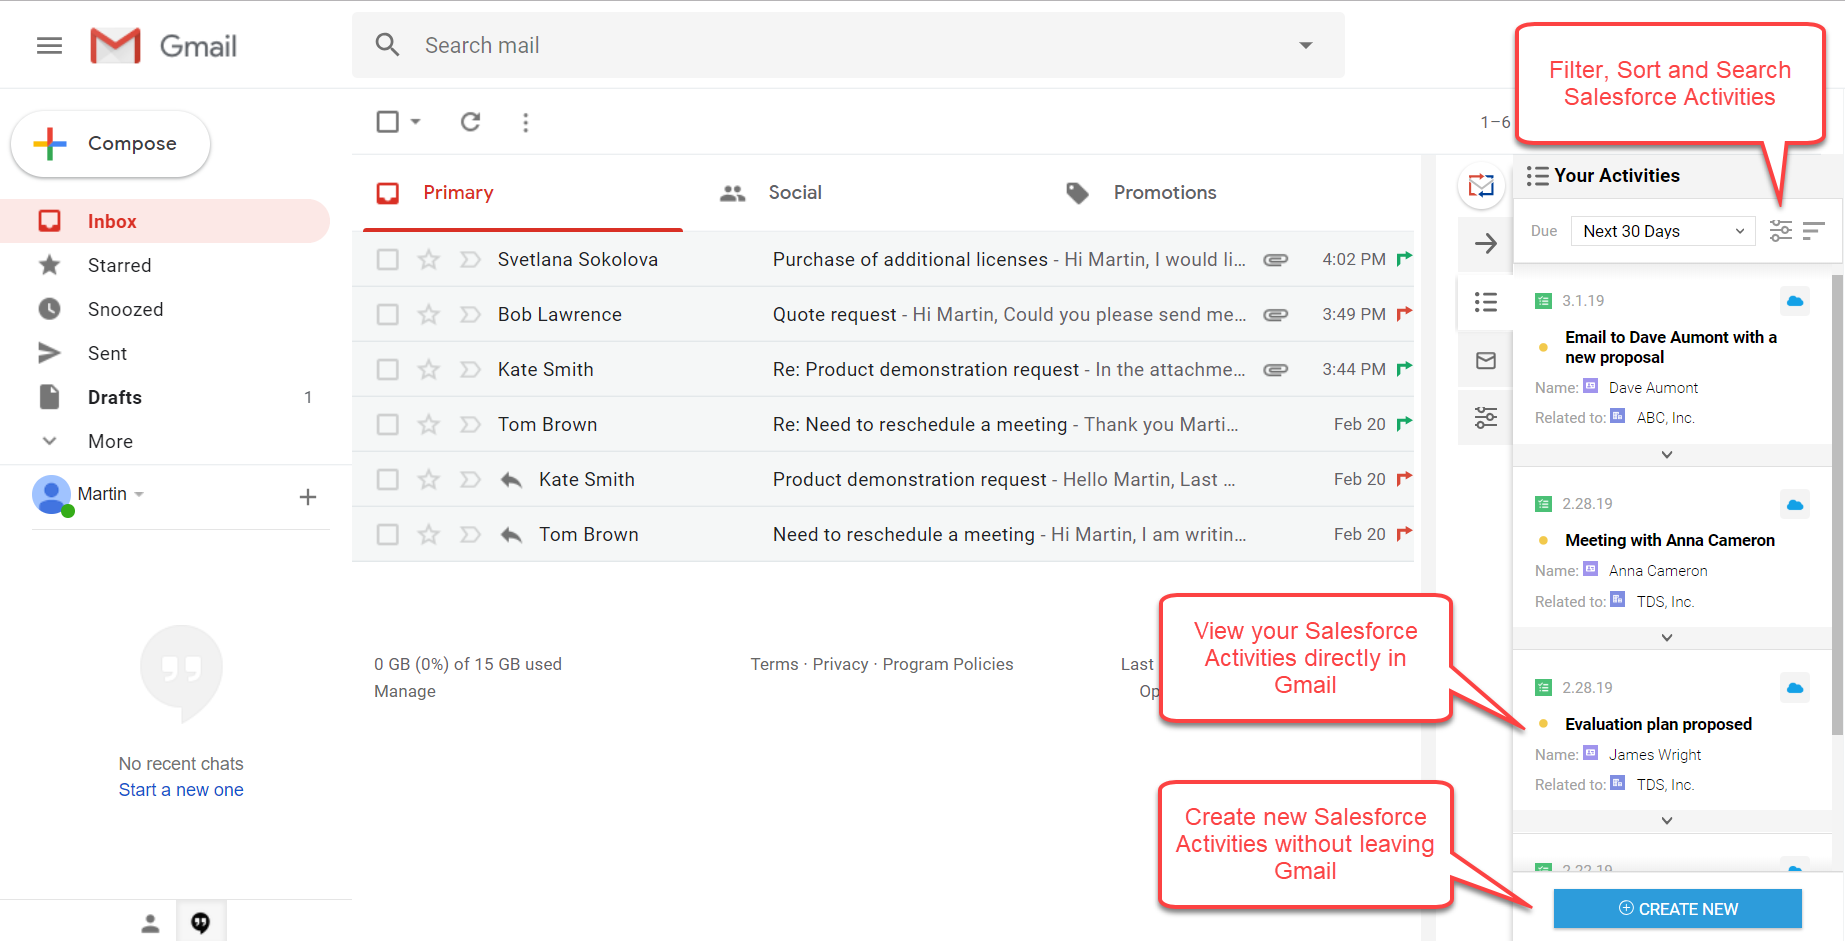This screenshot has height=941, width=1845.
Task: Switch to the Promotions tab
Action: [1164, 193]
